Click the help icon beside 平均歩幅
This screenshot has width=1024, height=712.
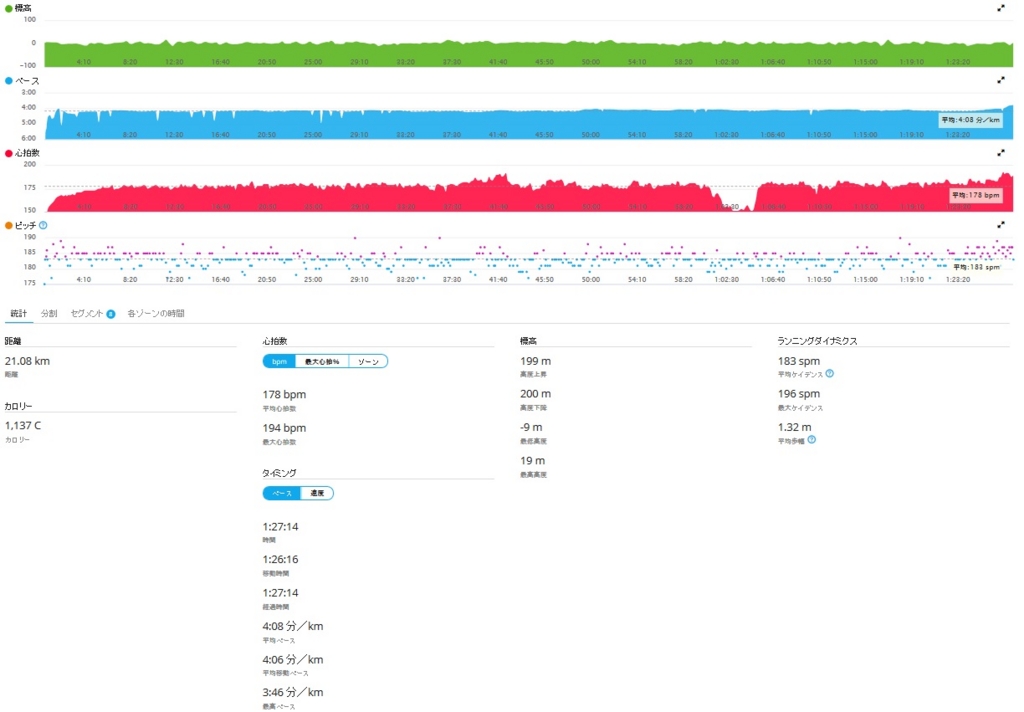(x=811, y=440)
